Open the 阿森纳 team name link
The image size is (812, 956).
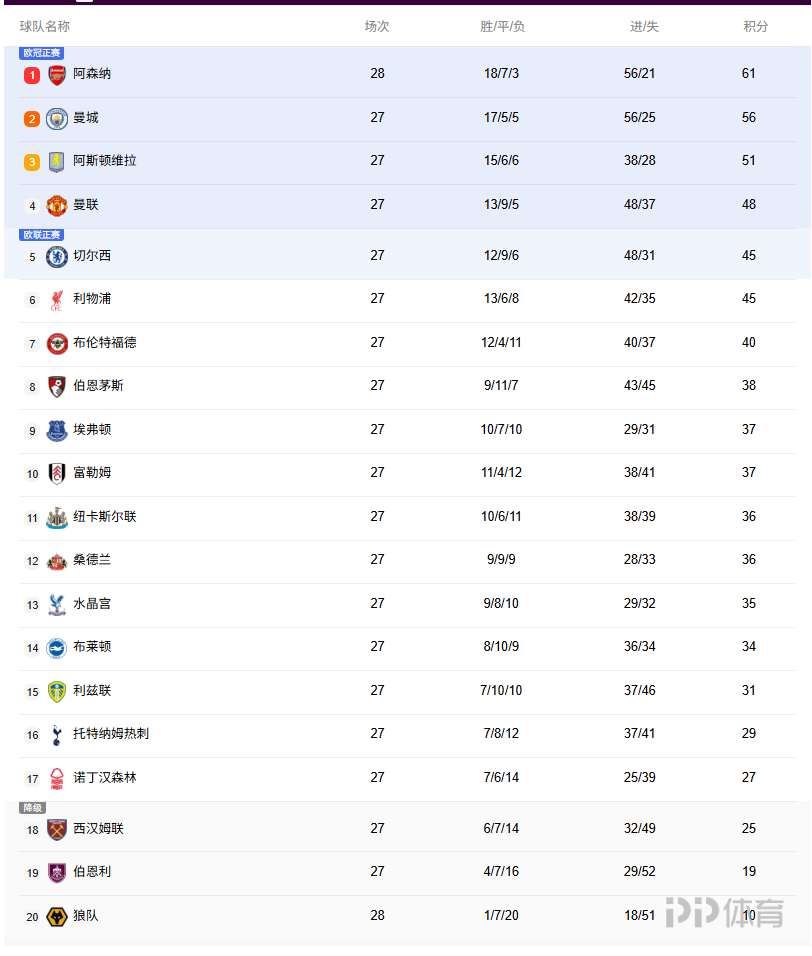tap(92, 74)
